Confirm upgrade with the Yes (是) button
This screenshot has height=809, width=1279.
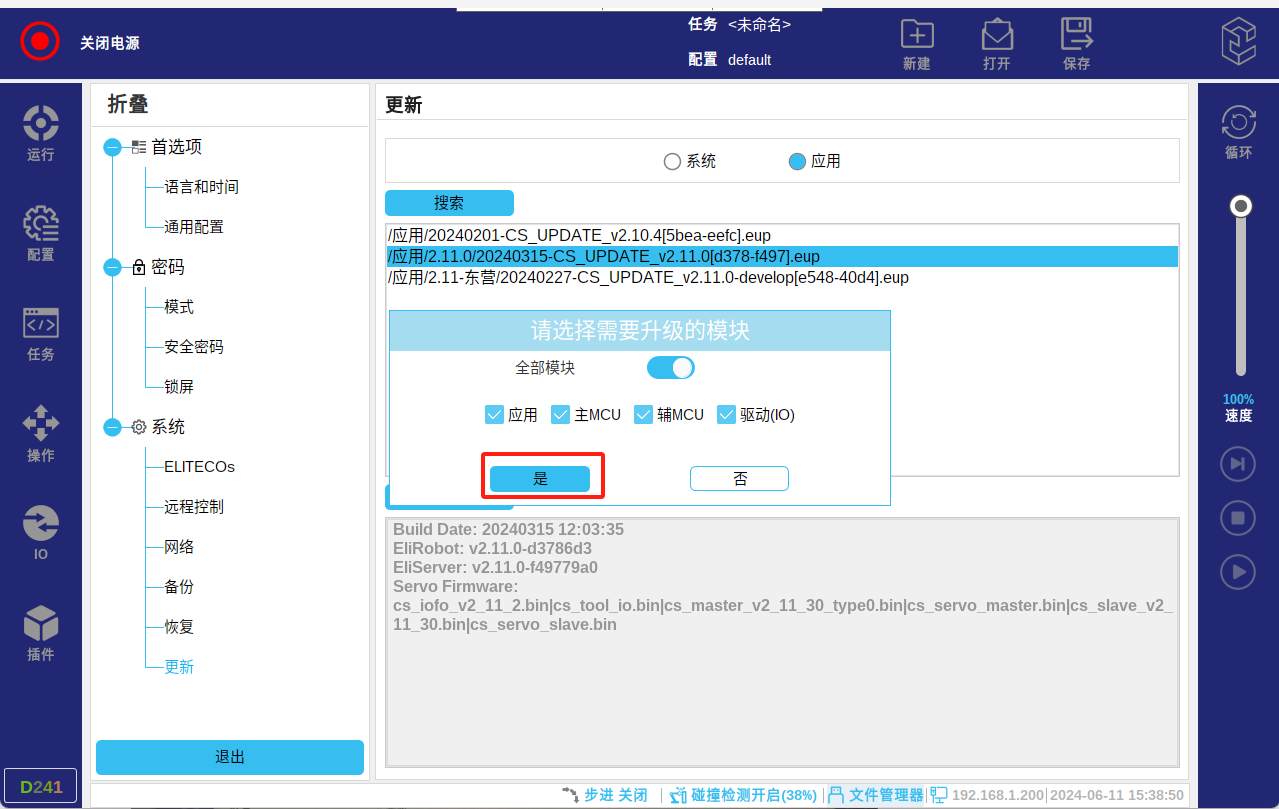click(540, 479)
